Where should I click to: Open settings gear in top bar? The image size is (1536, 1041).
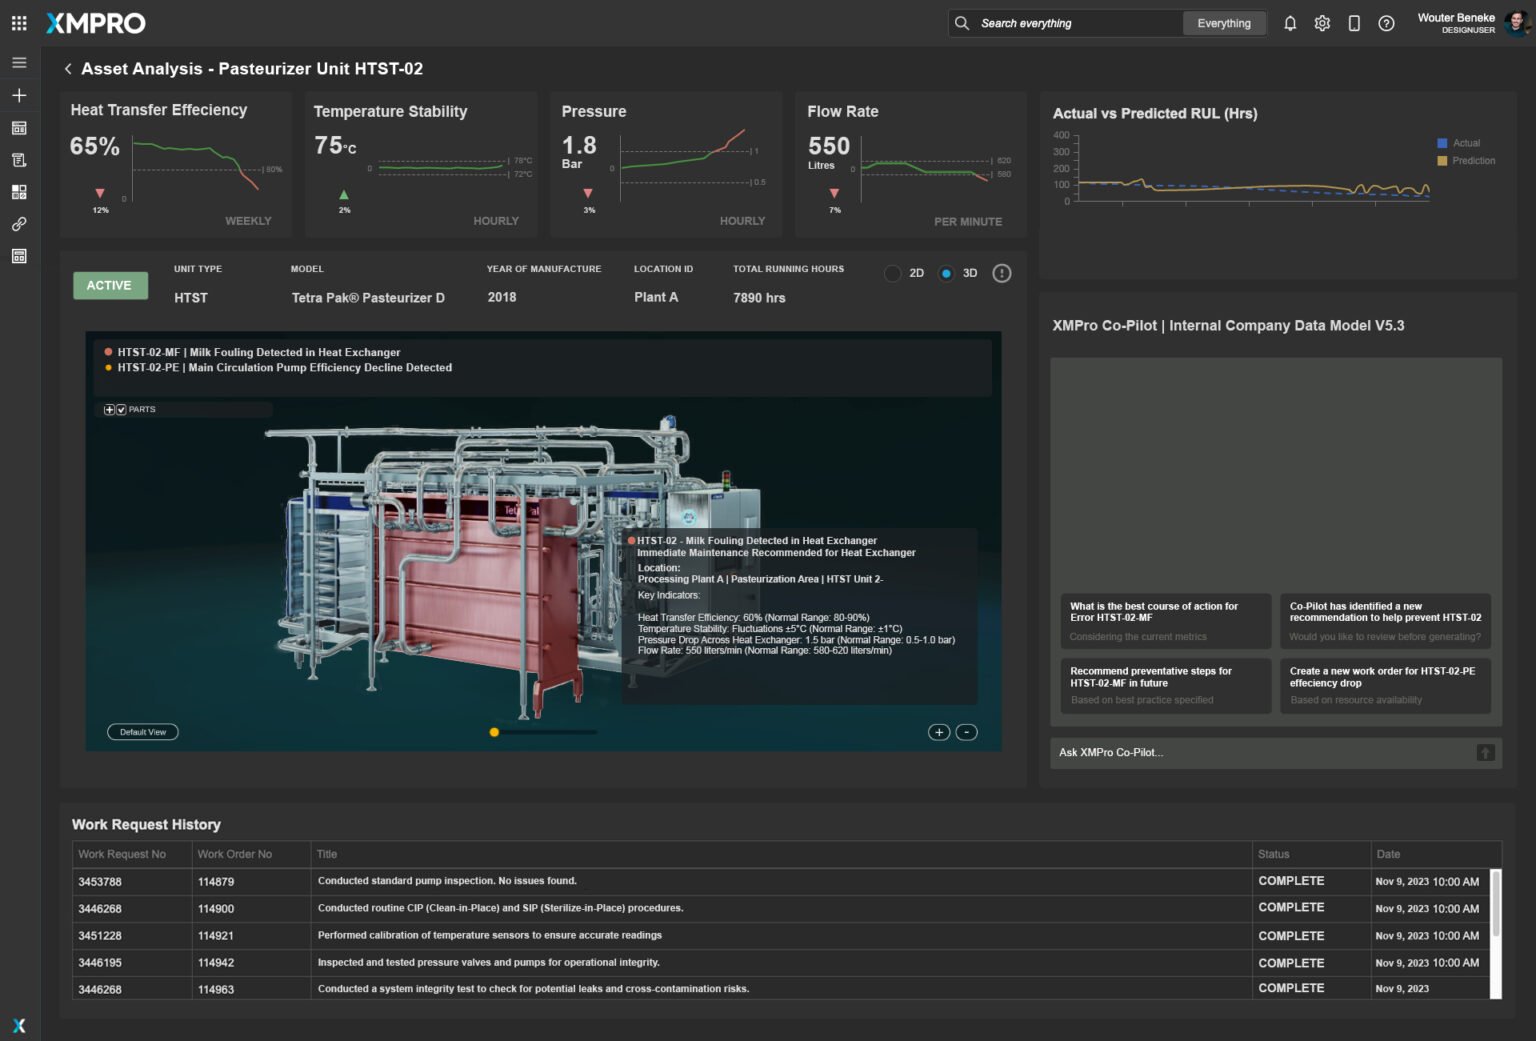click(x=1322, y=23)
